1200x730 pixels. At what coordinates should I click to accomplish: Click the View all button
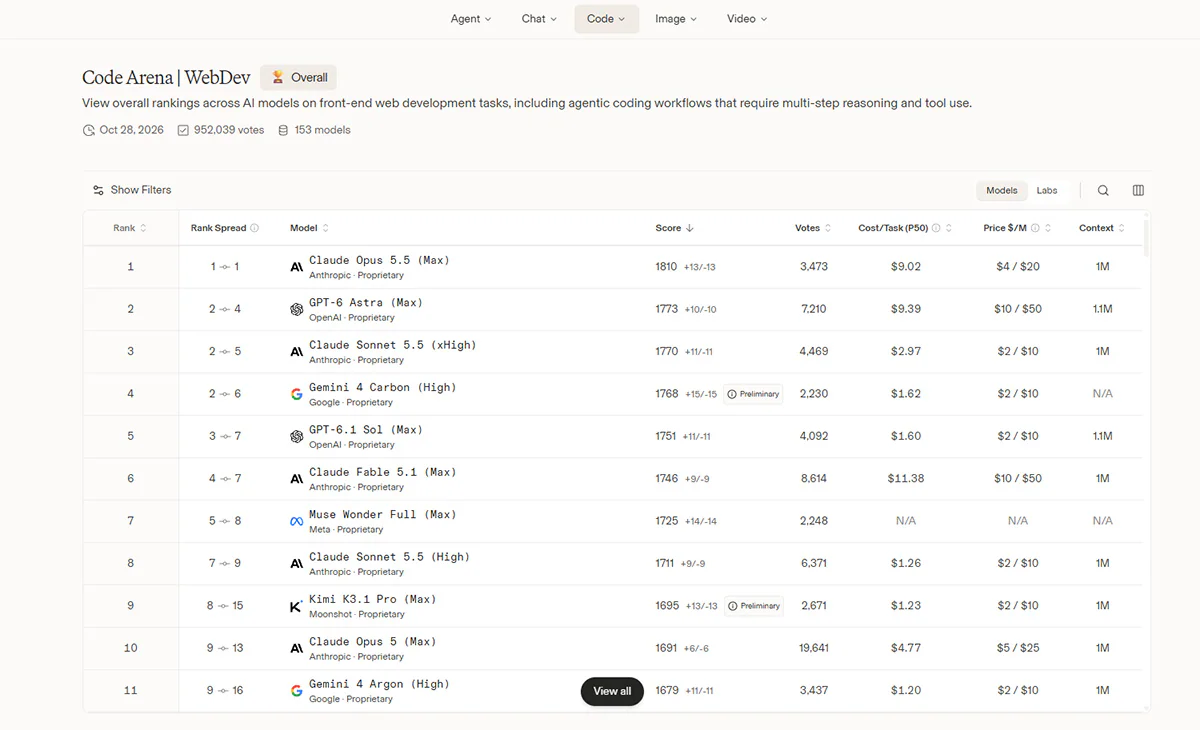pyautogui.click(x=612, y=691)
